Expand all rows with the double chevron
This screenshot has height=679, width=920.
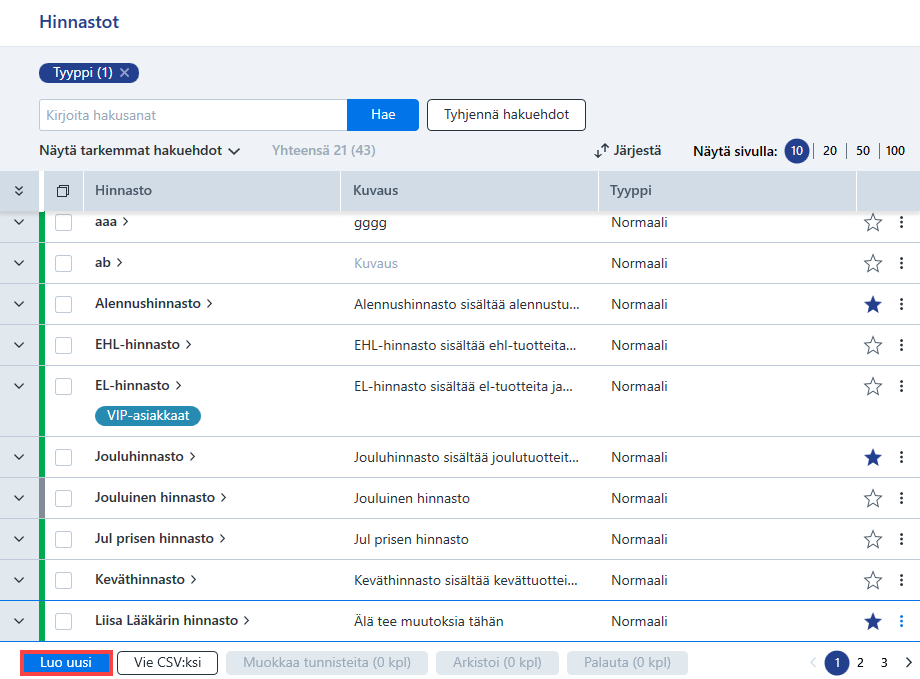(x=19, y=191)
